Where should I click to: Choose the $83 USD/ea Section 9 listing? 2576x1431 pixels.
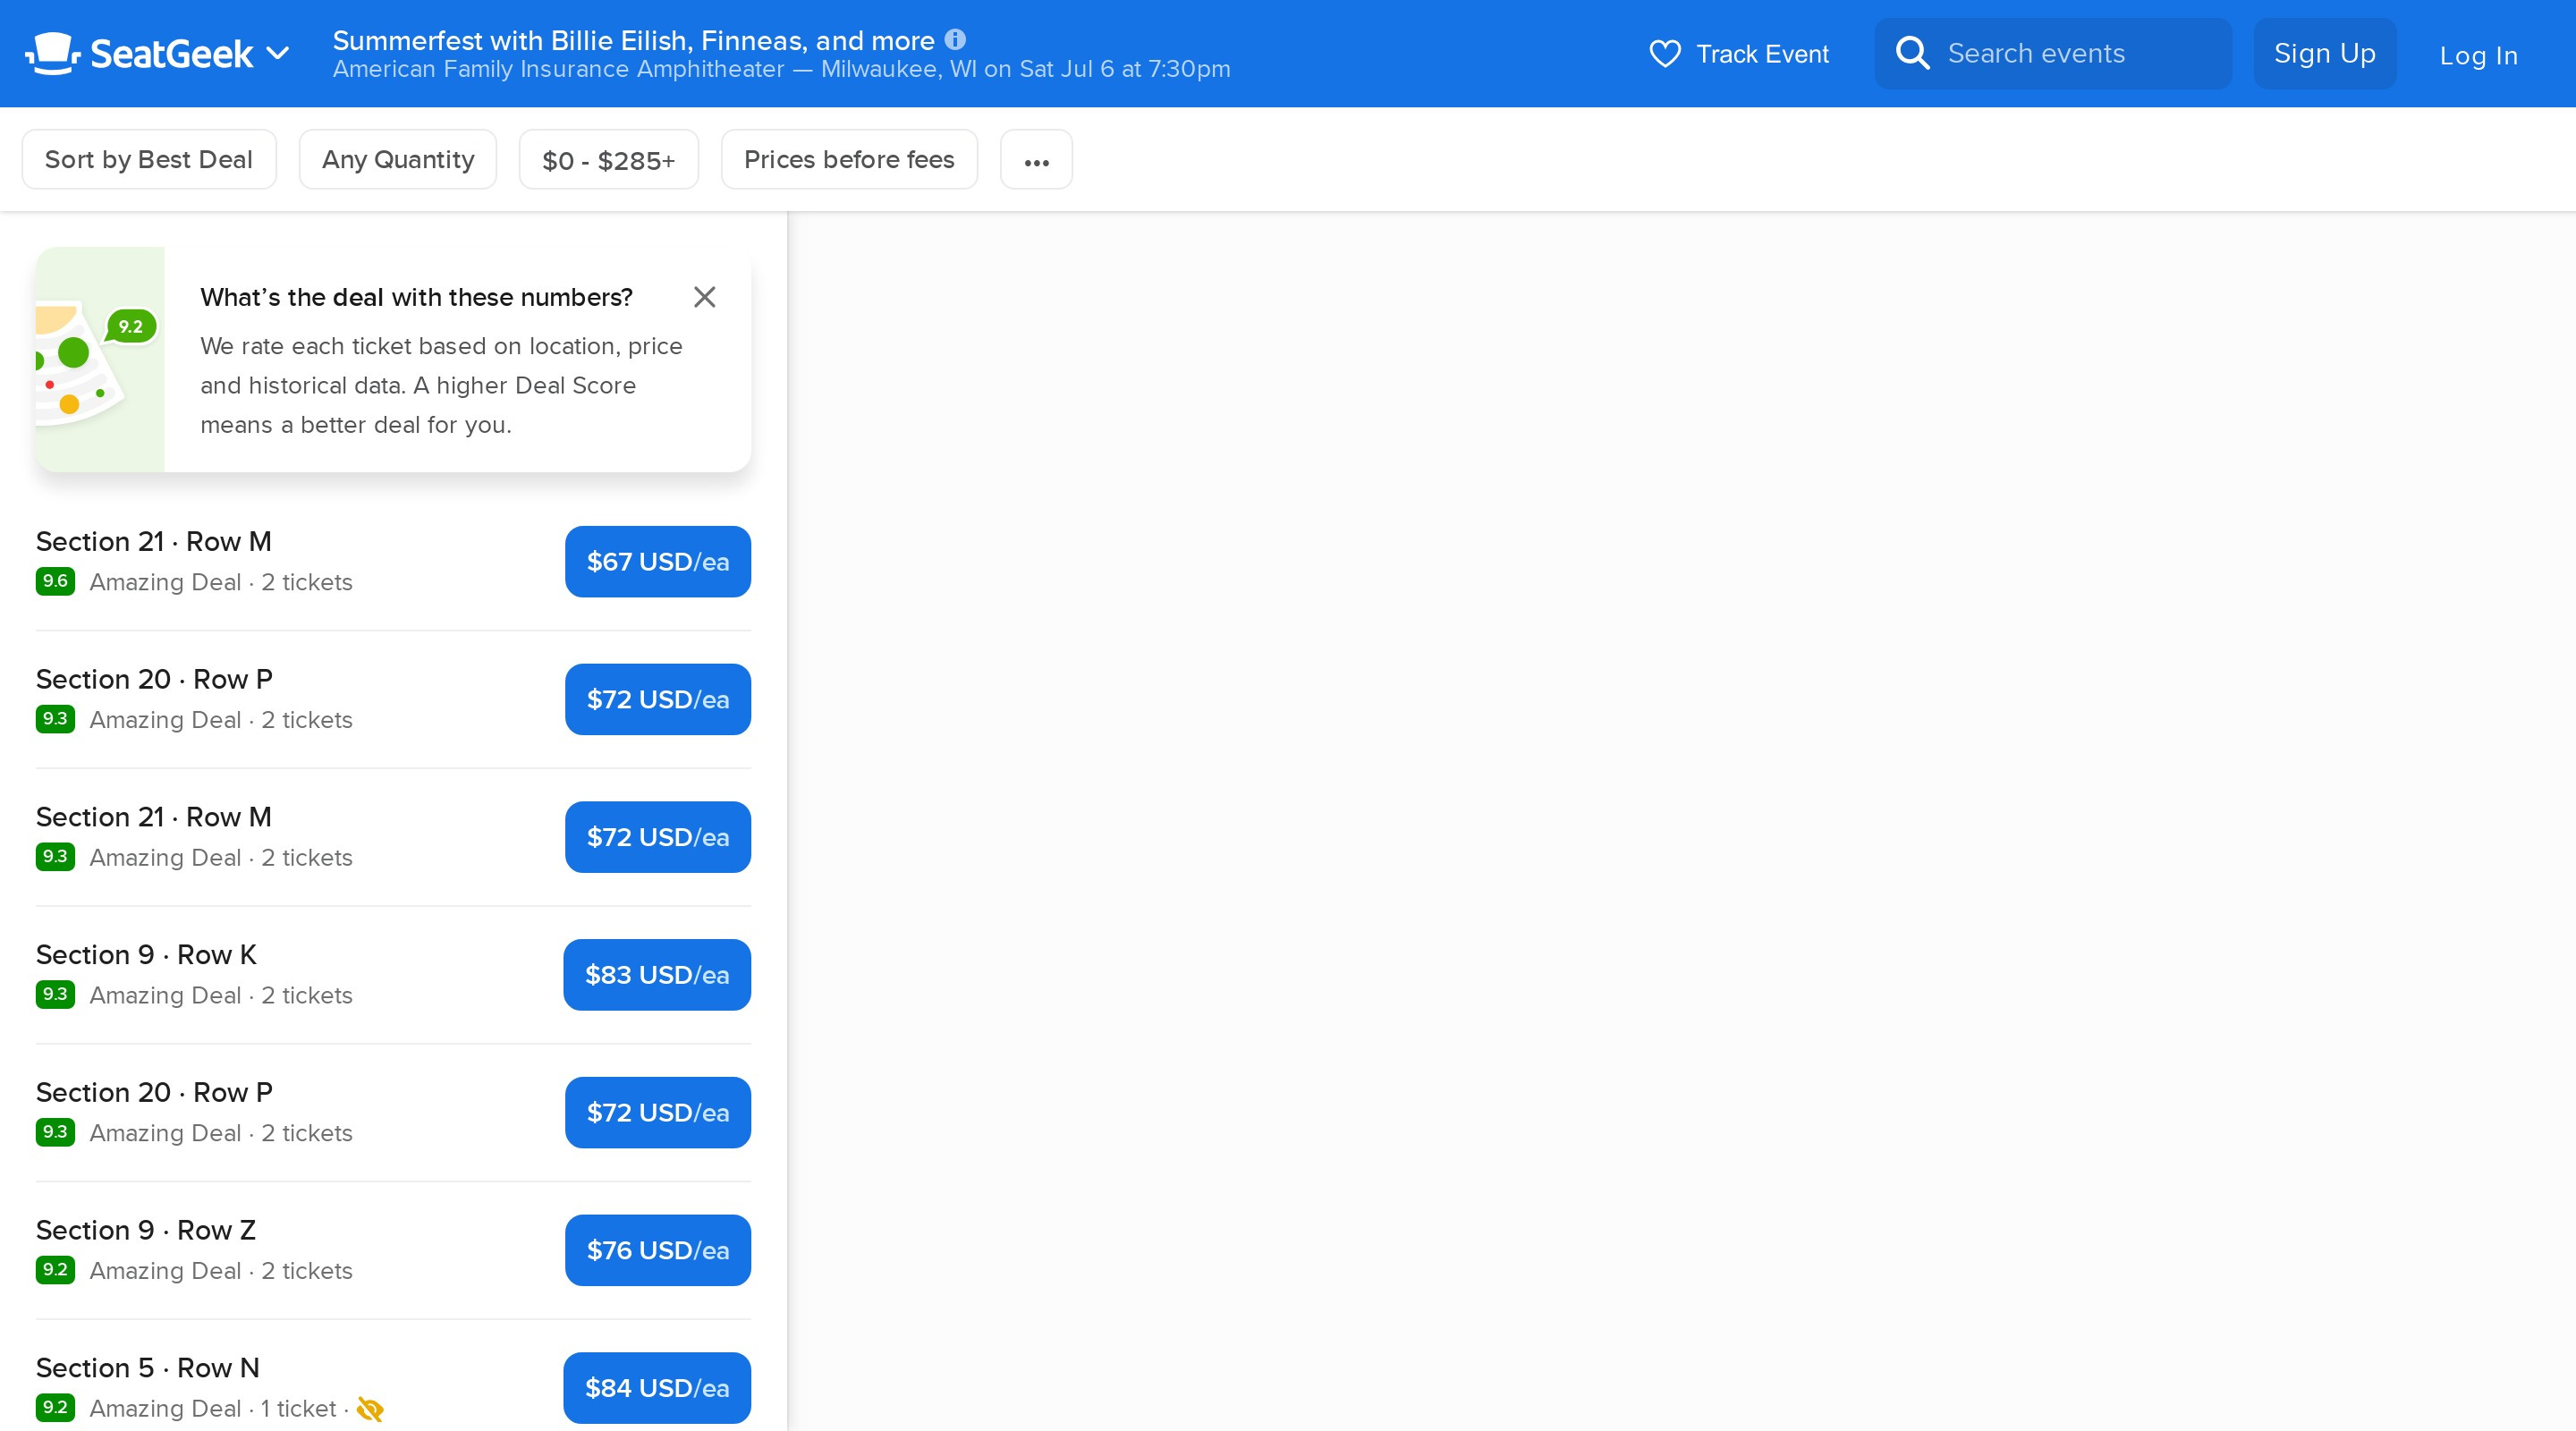[x=656, y=975]
